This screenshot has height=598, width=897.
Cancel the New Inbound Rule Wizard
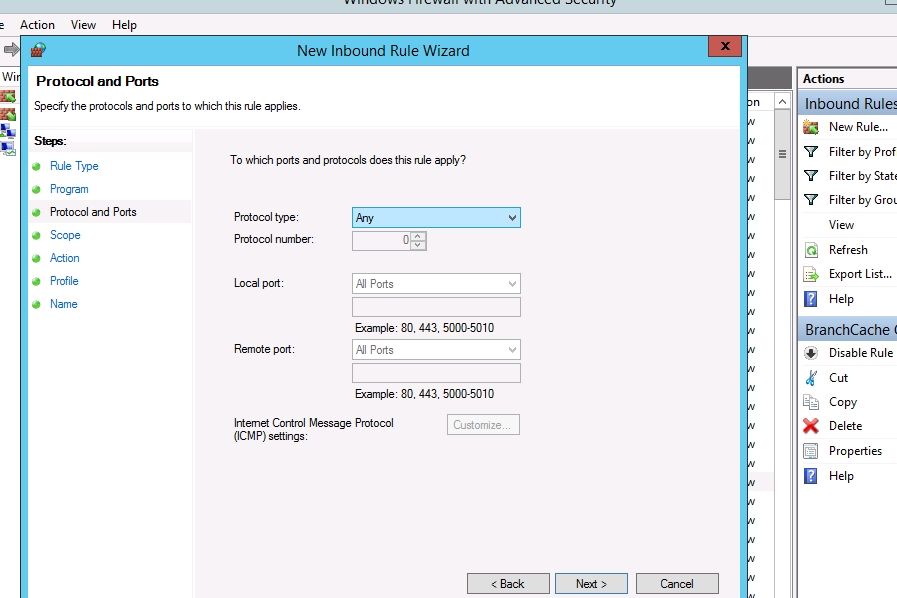click(676, 584)
